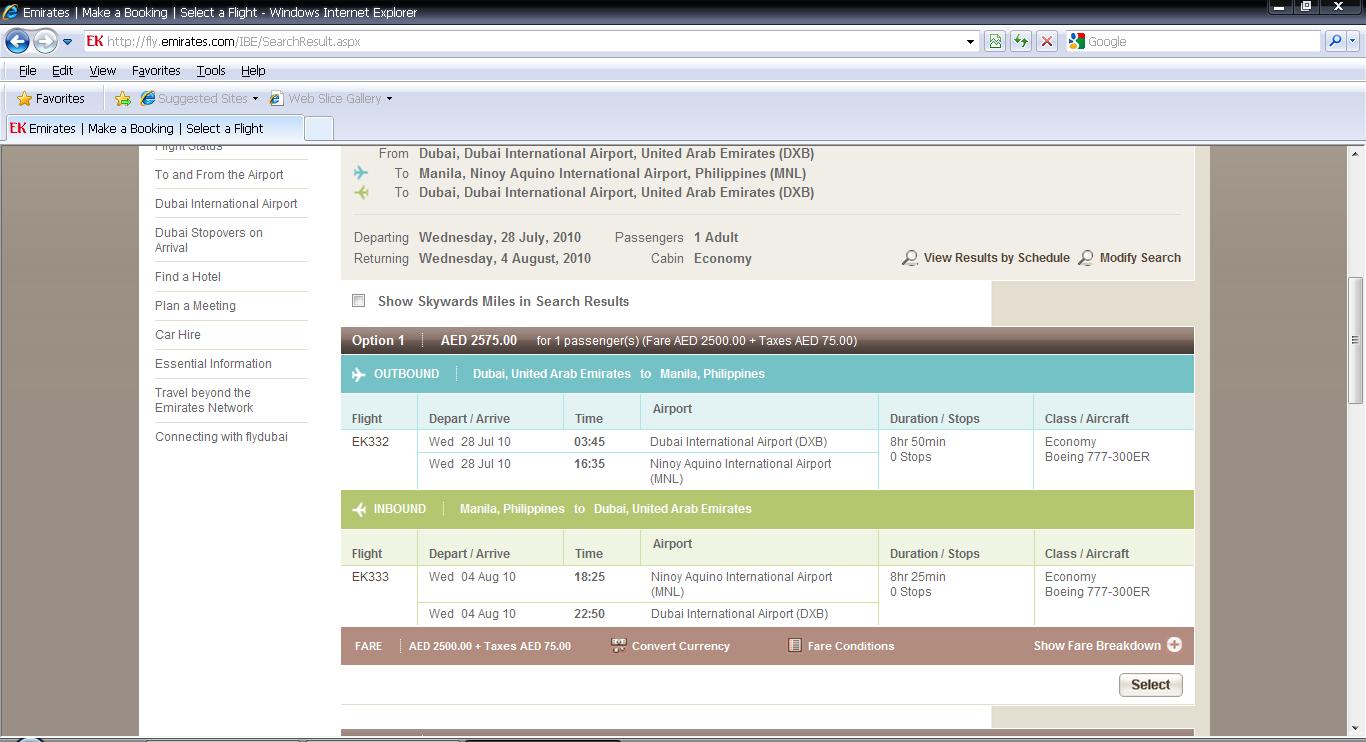
Task: Open the Find a Hotel link
Action: (188, 277)
